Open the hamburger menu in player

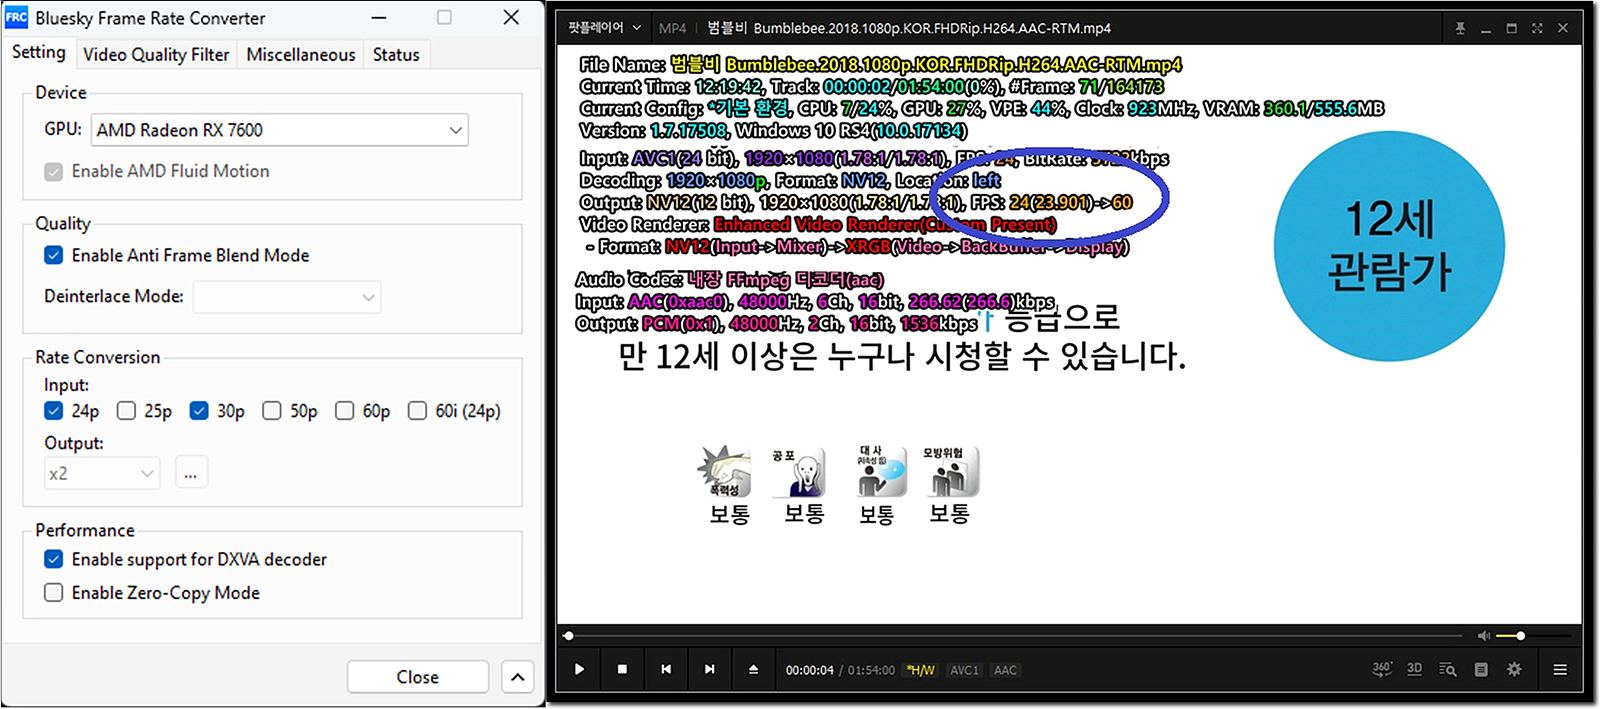click(1559, 670)
